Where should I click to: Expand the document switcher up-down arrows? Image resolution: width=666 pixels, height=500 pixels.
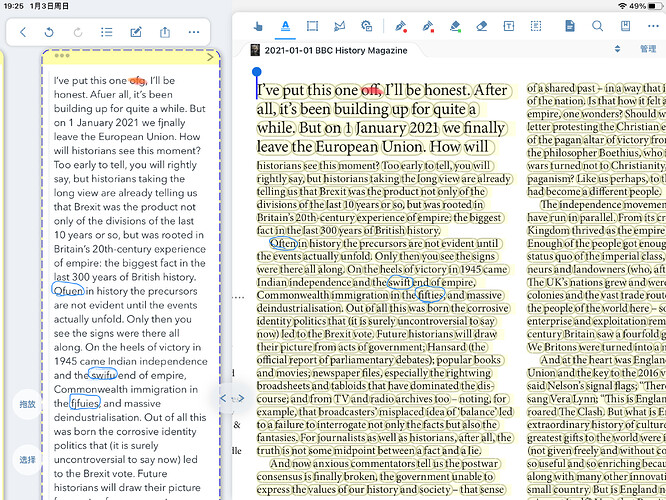617,49
